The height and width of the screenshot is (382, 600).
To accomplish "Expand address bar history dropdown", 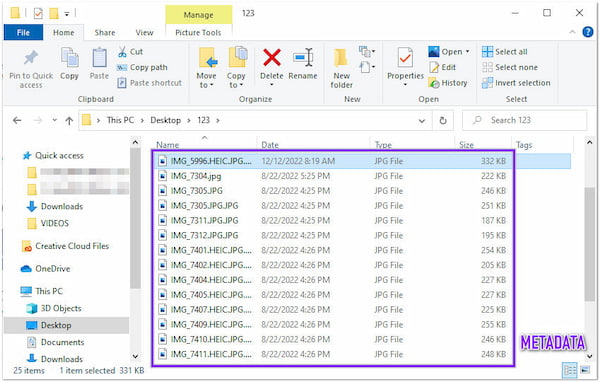I will (422, 121).
